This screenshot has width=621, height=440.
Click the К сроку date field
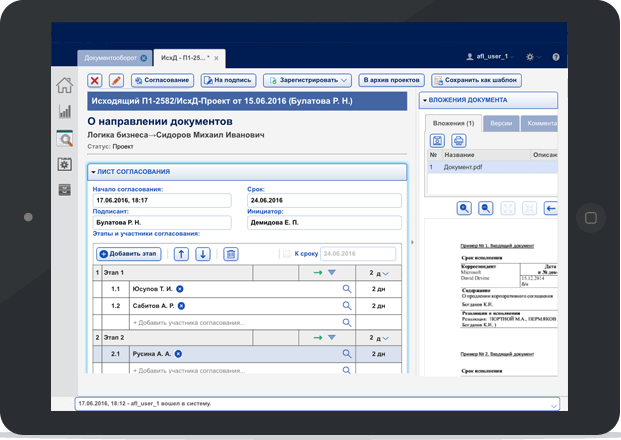358,254
